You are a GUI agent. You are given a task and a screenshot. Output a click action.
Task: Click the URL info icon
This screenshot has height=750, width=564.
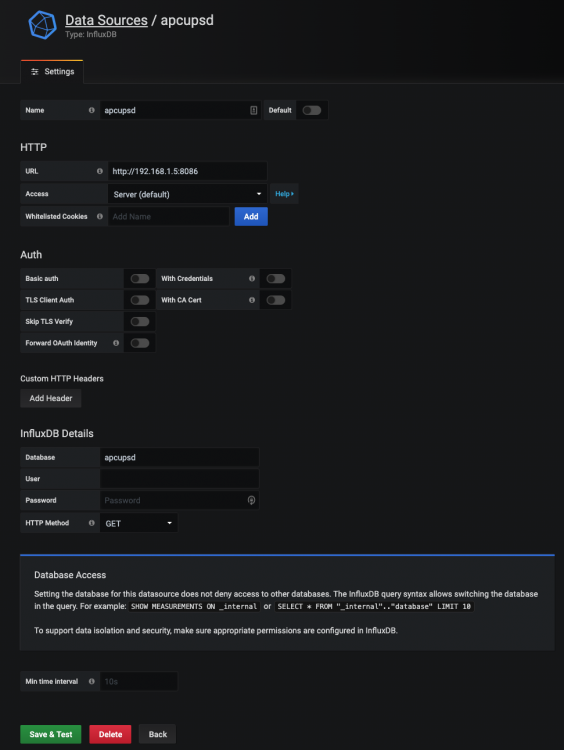[x=100, y=171]
